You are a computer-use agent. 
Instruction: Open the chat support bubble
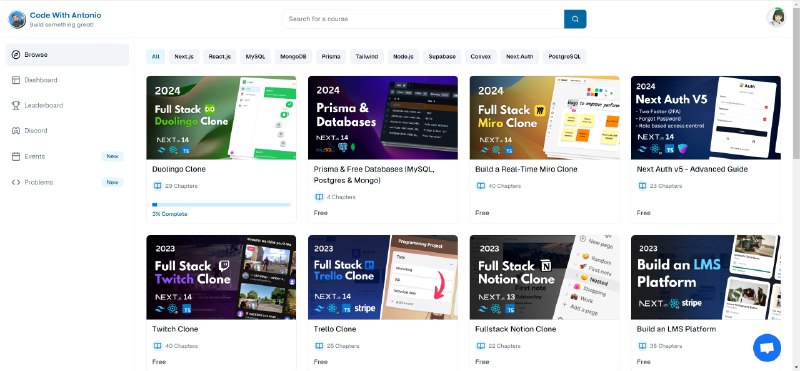(x=767, y=348)
